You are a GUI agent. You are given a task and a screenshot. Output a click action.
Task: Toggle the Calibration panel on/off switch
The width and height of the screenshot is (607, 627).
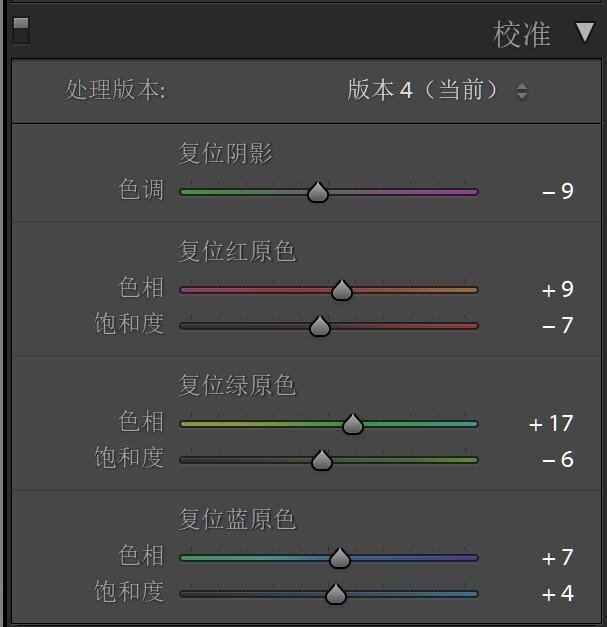pyautogui.click(x=21, y=30)
